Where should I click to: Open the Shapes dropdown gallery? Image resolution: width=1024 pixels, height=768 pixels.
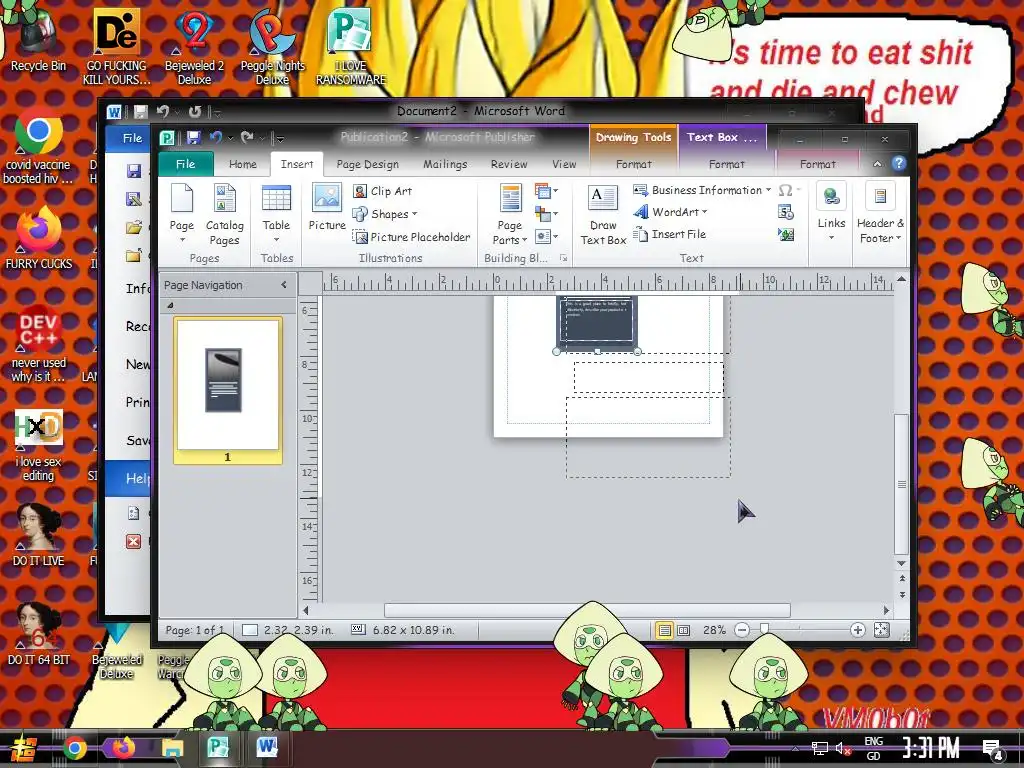[x=385, y=214]
